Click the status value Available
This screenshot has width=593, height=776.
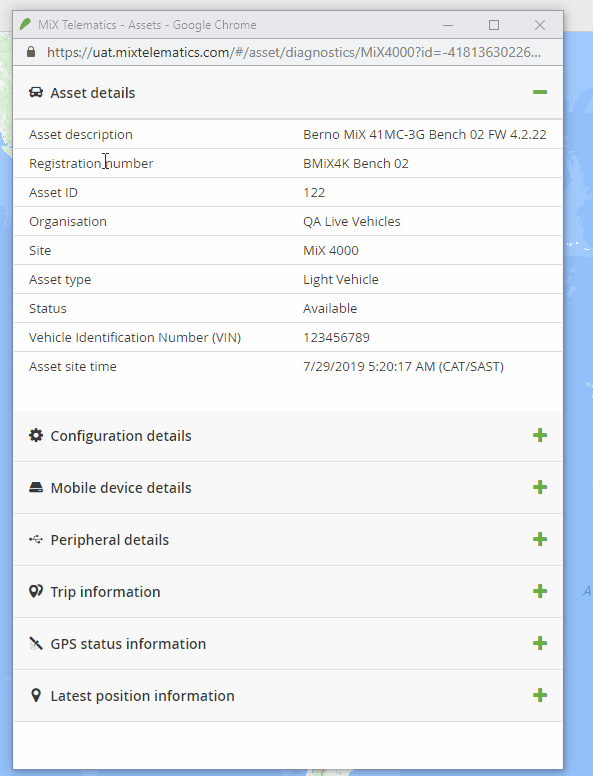coord(330,308)
